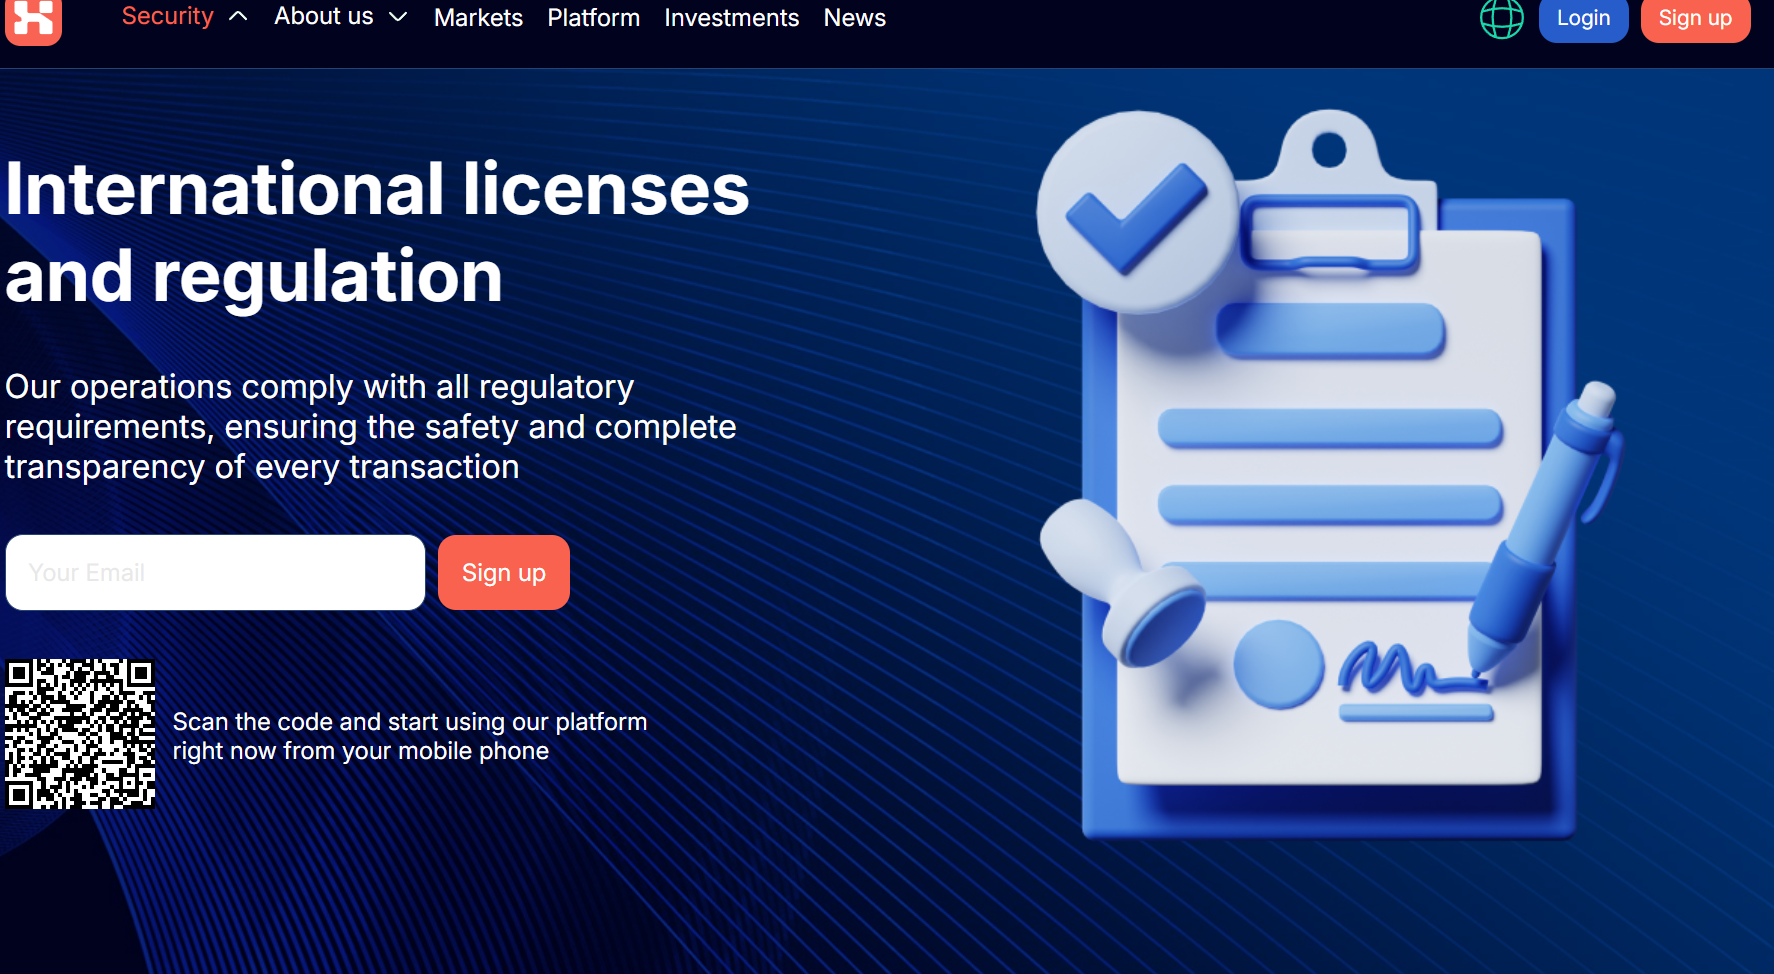The width and height of the screenshot is (1774, 974).
Task: Click the QR code image
Action: 80,733
